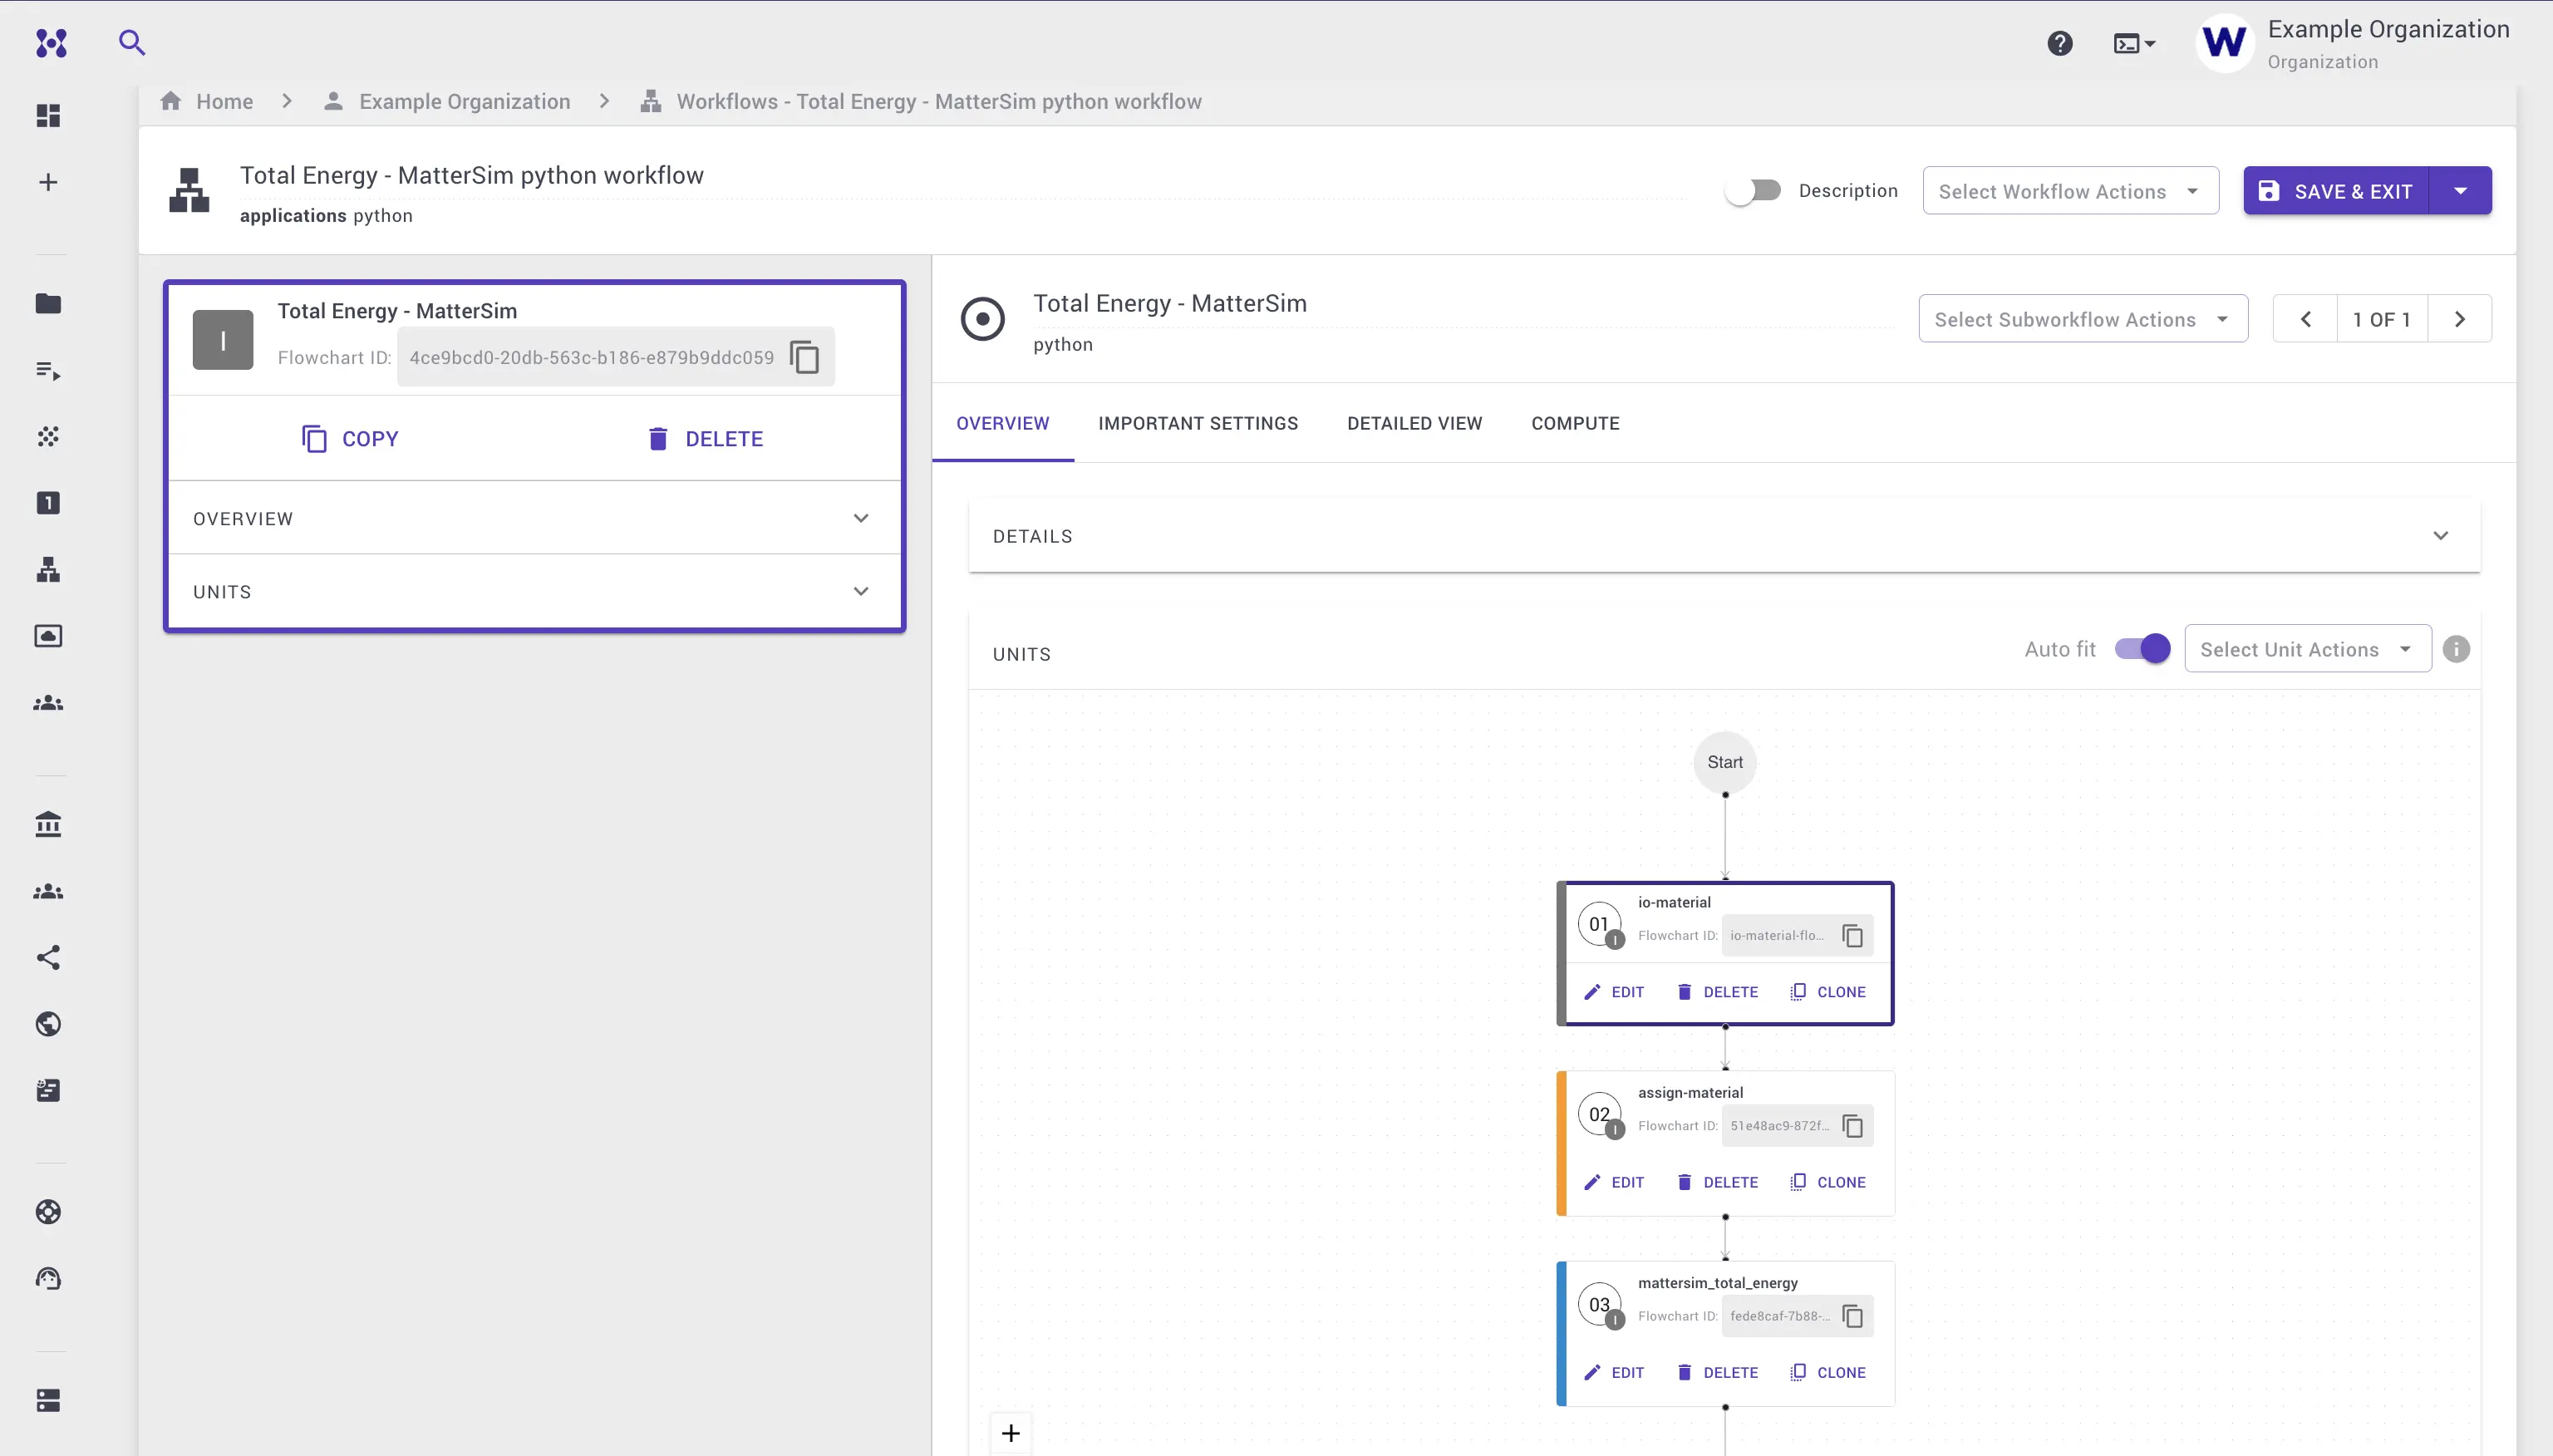2553x1456 pixels.
Task: Open the terminal console dropdown icon
Action: click(x=2134, y=43)
